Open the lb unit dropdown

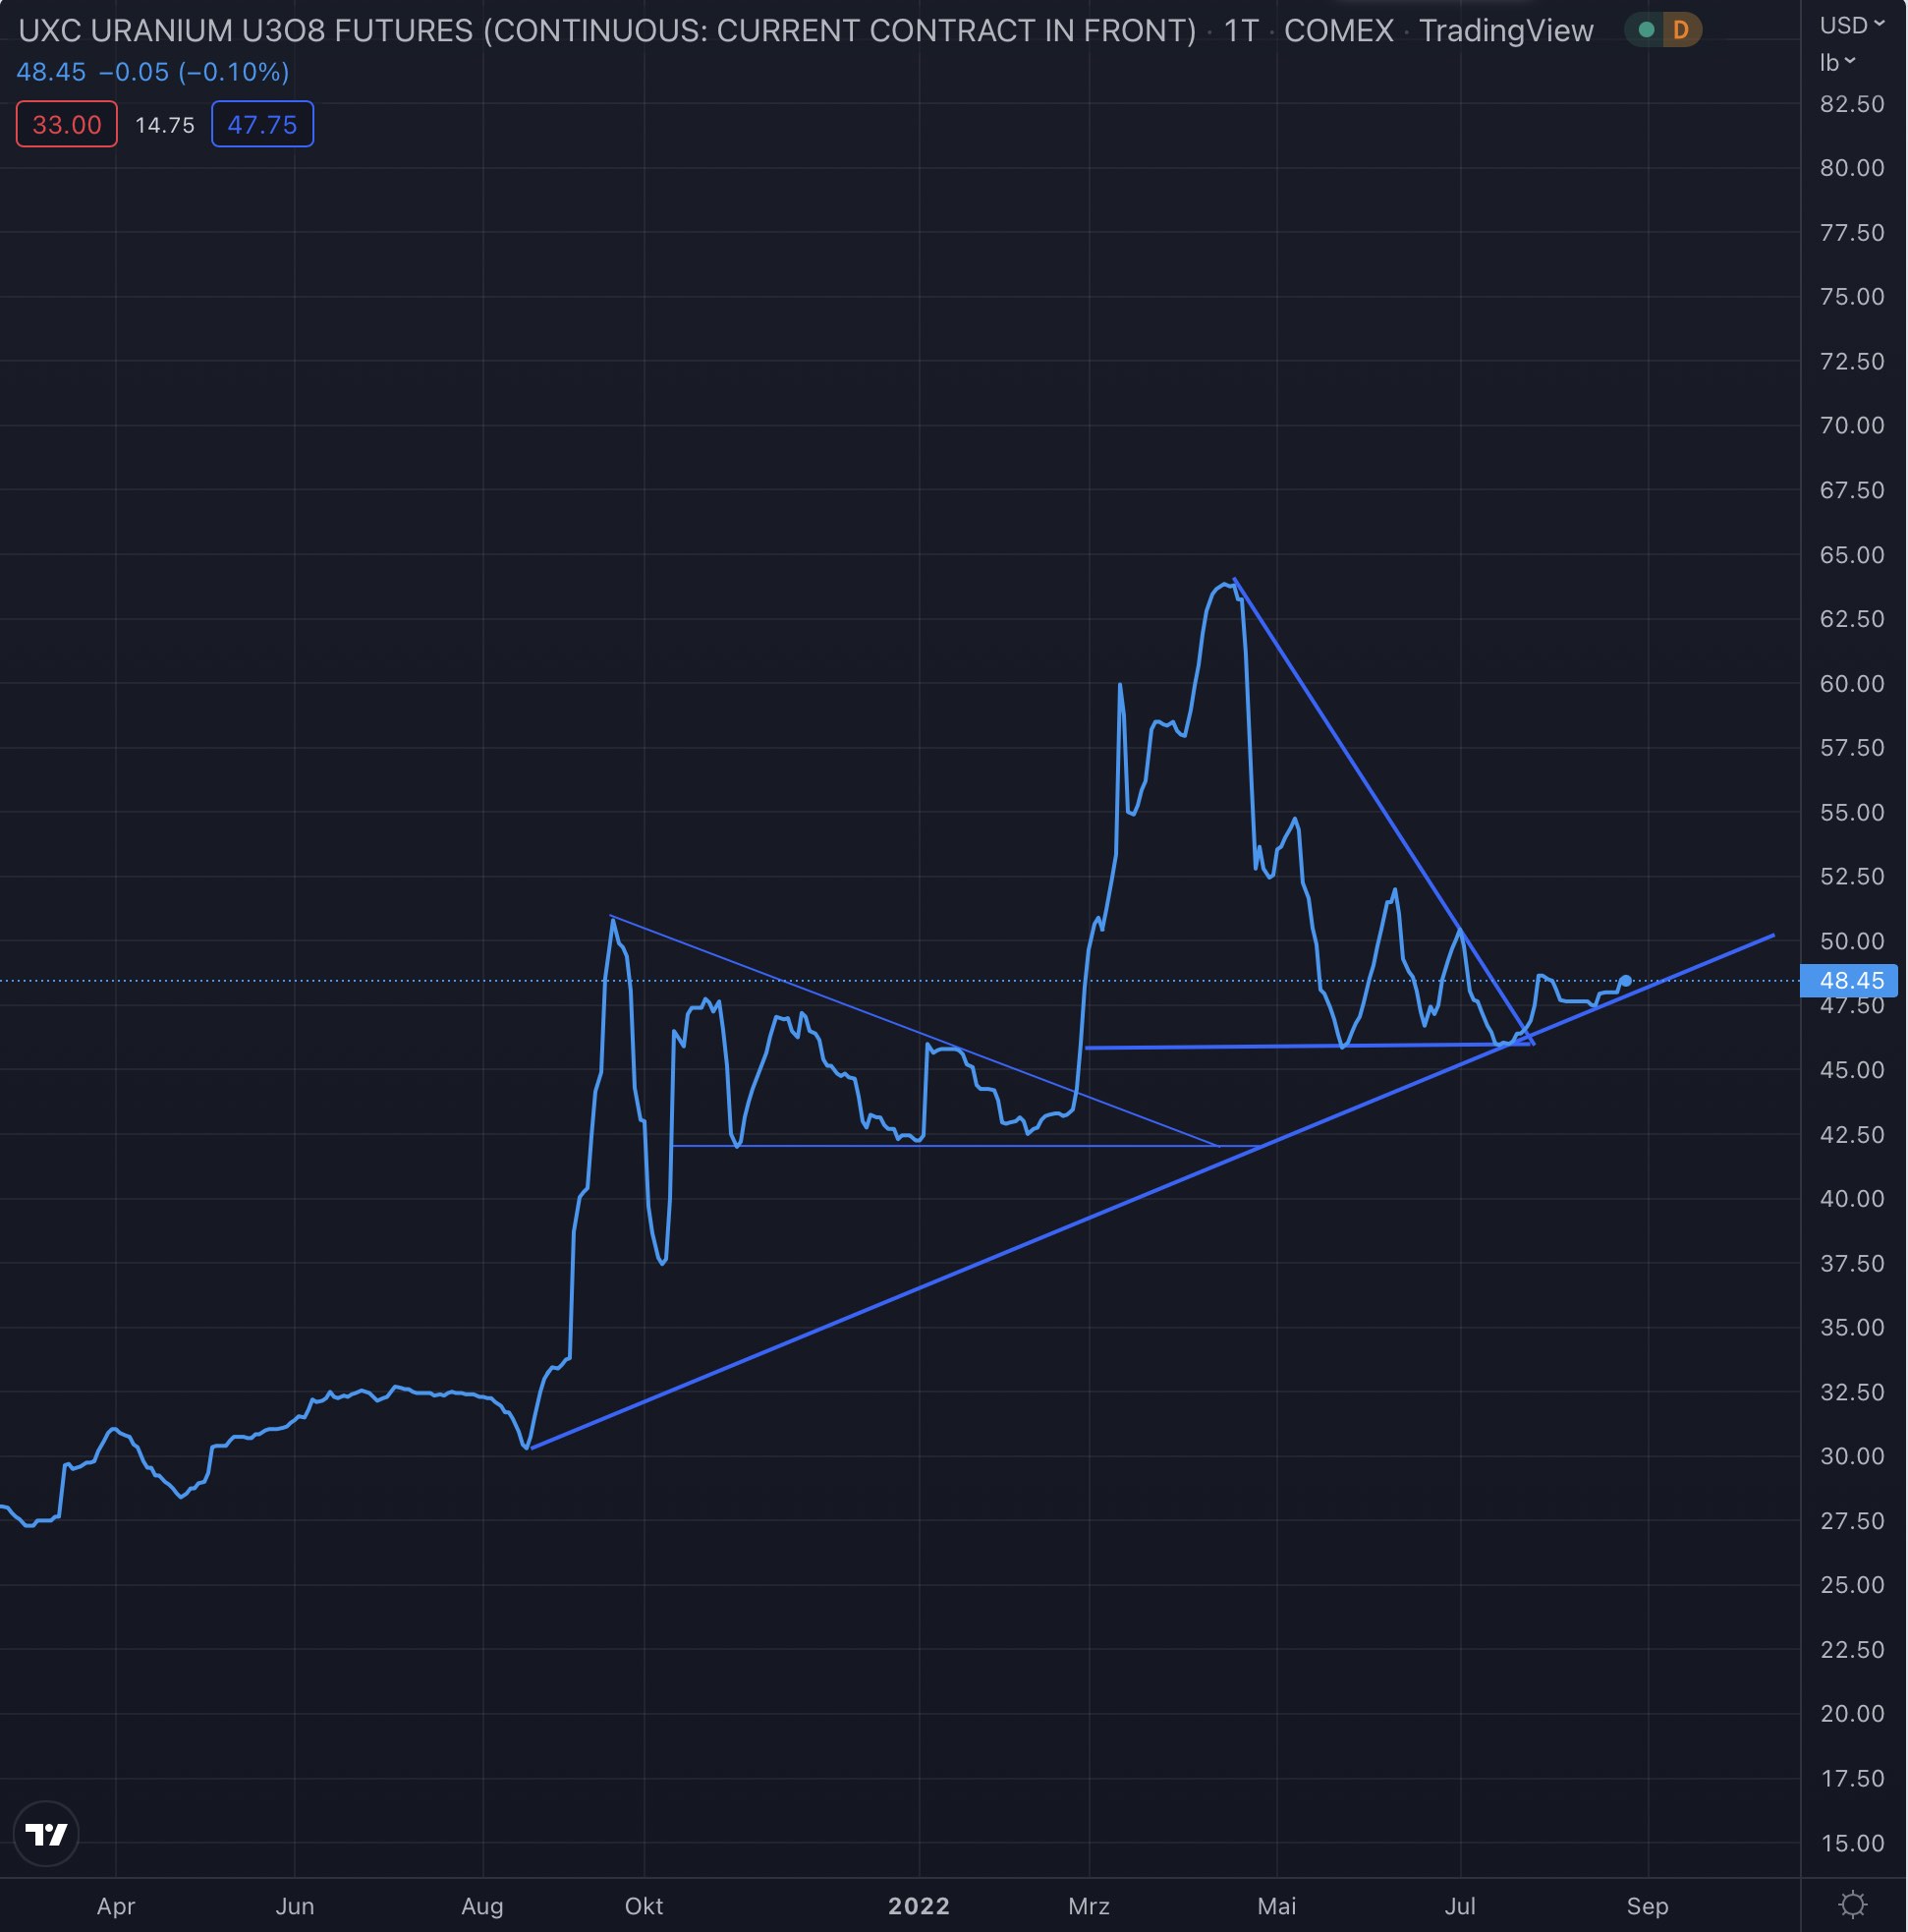pos(1837,62)
